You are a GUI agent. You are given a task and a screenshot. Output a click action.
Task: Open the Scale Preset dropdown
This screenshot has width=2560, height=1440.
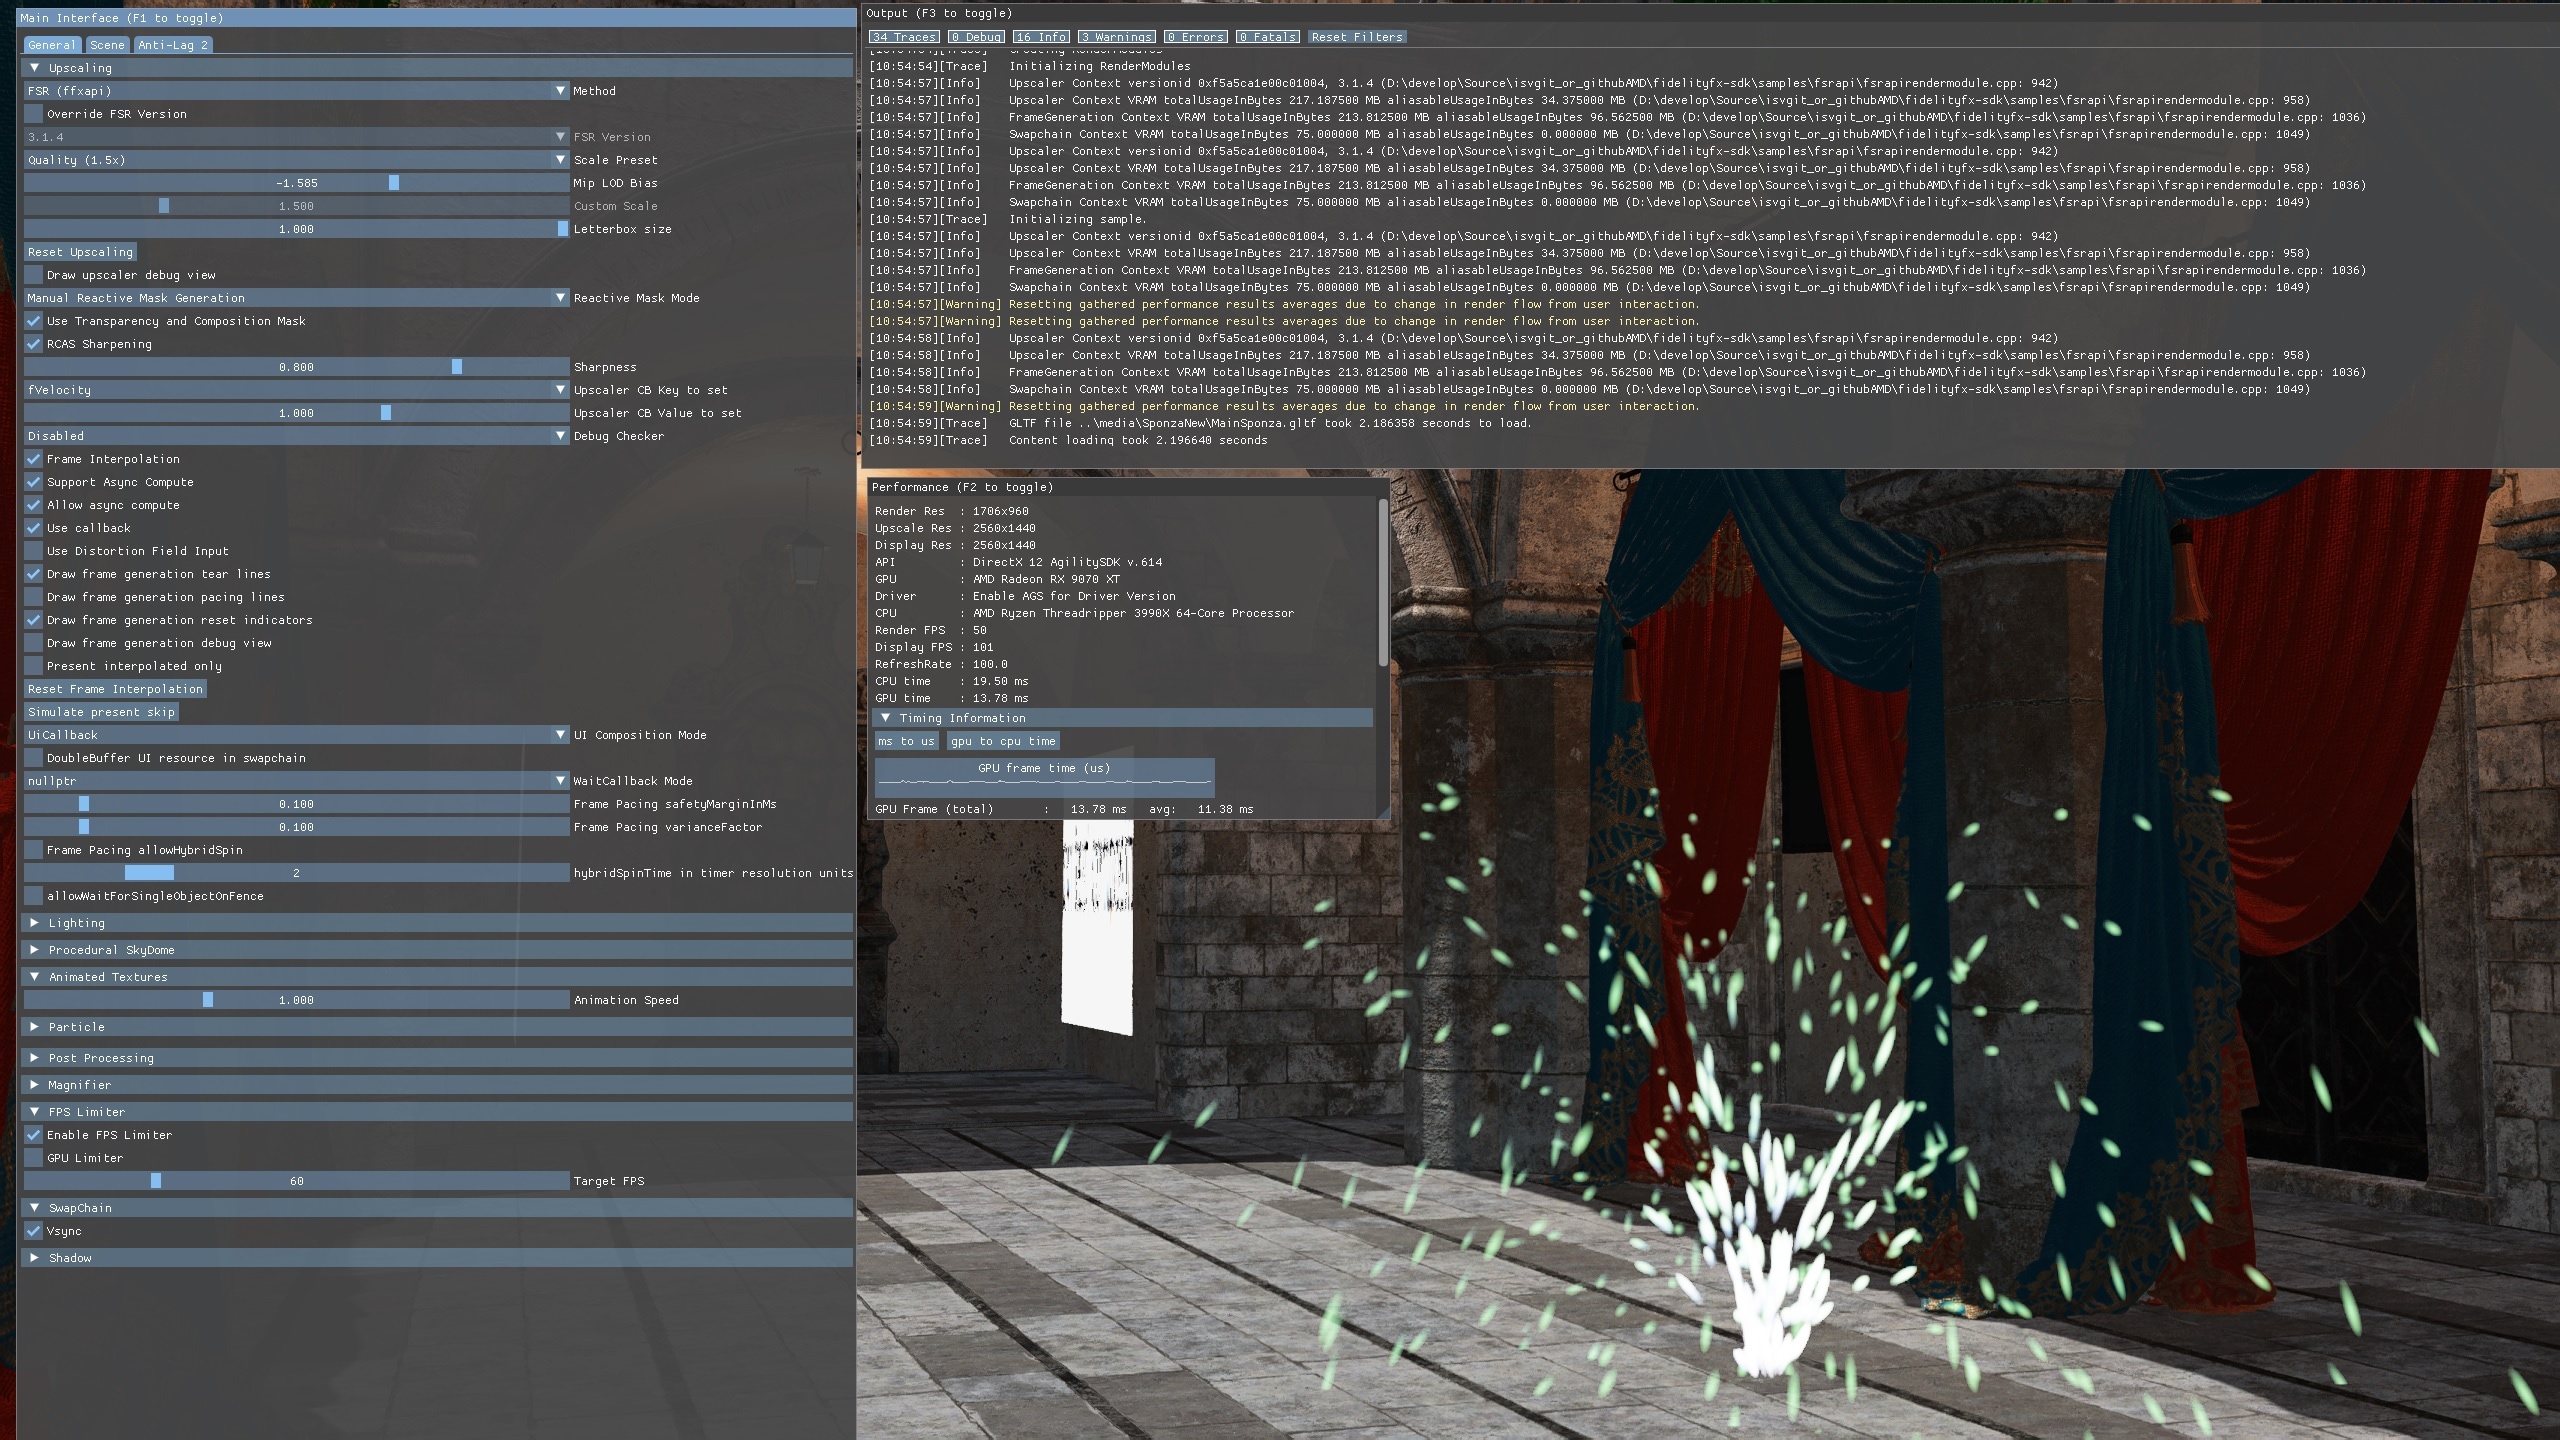(x=296, y=160)
